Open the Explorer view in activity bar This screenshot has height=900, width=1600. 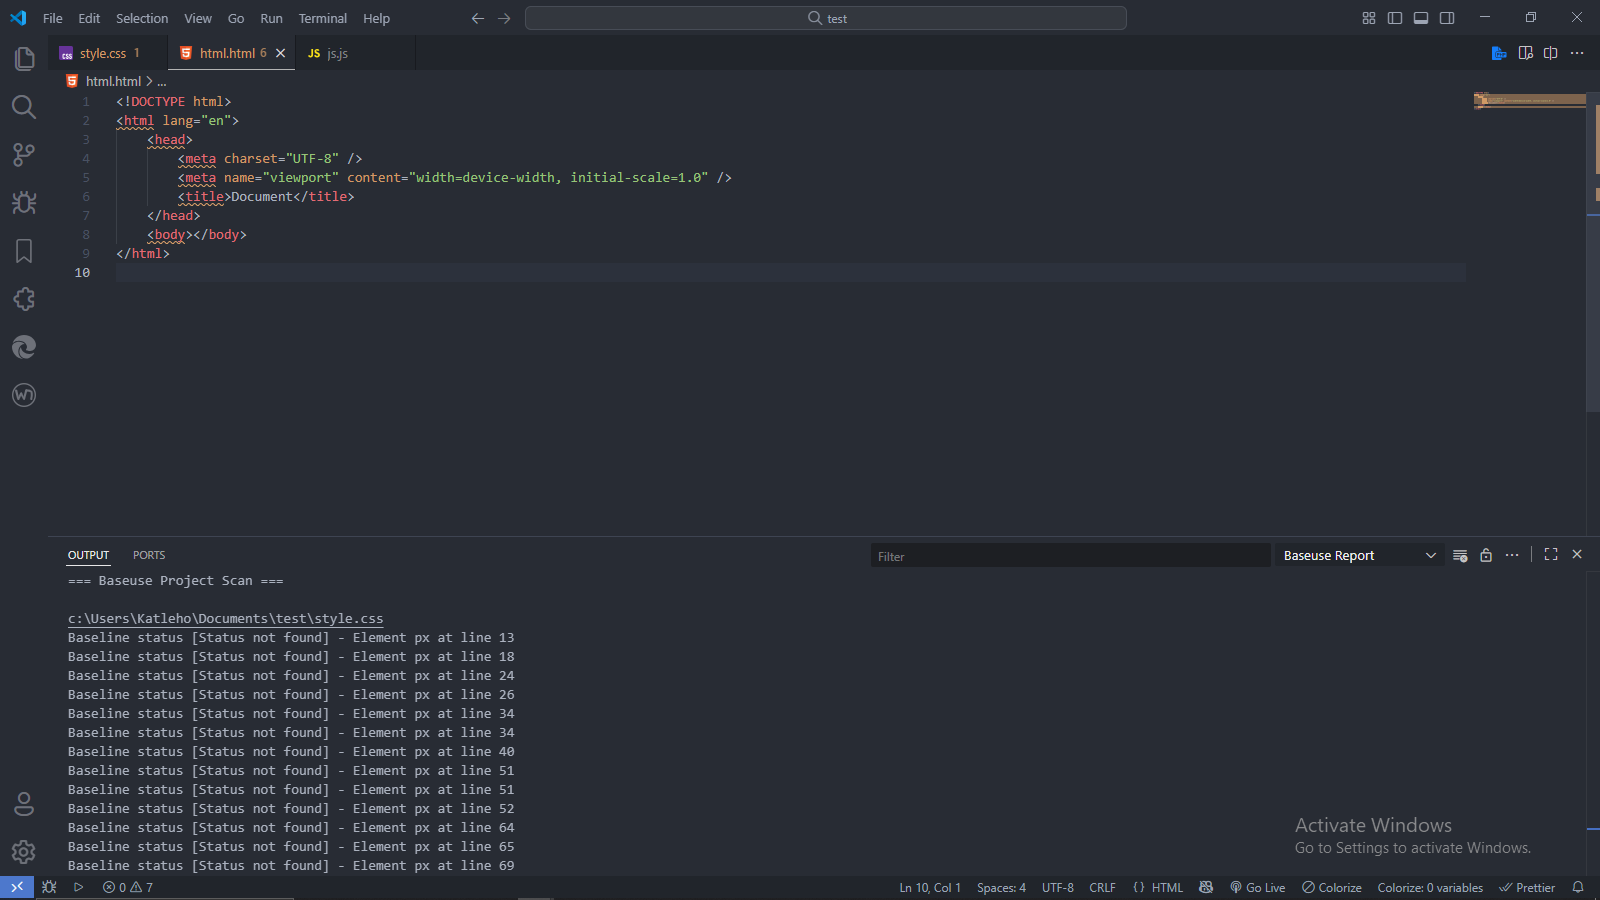24,59
